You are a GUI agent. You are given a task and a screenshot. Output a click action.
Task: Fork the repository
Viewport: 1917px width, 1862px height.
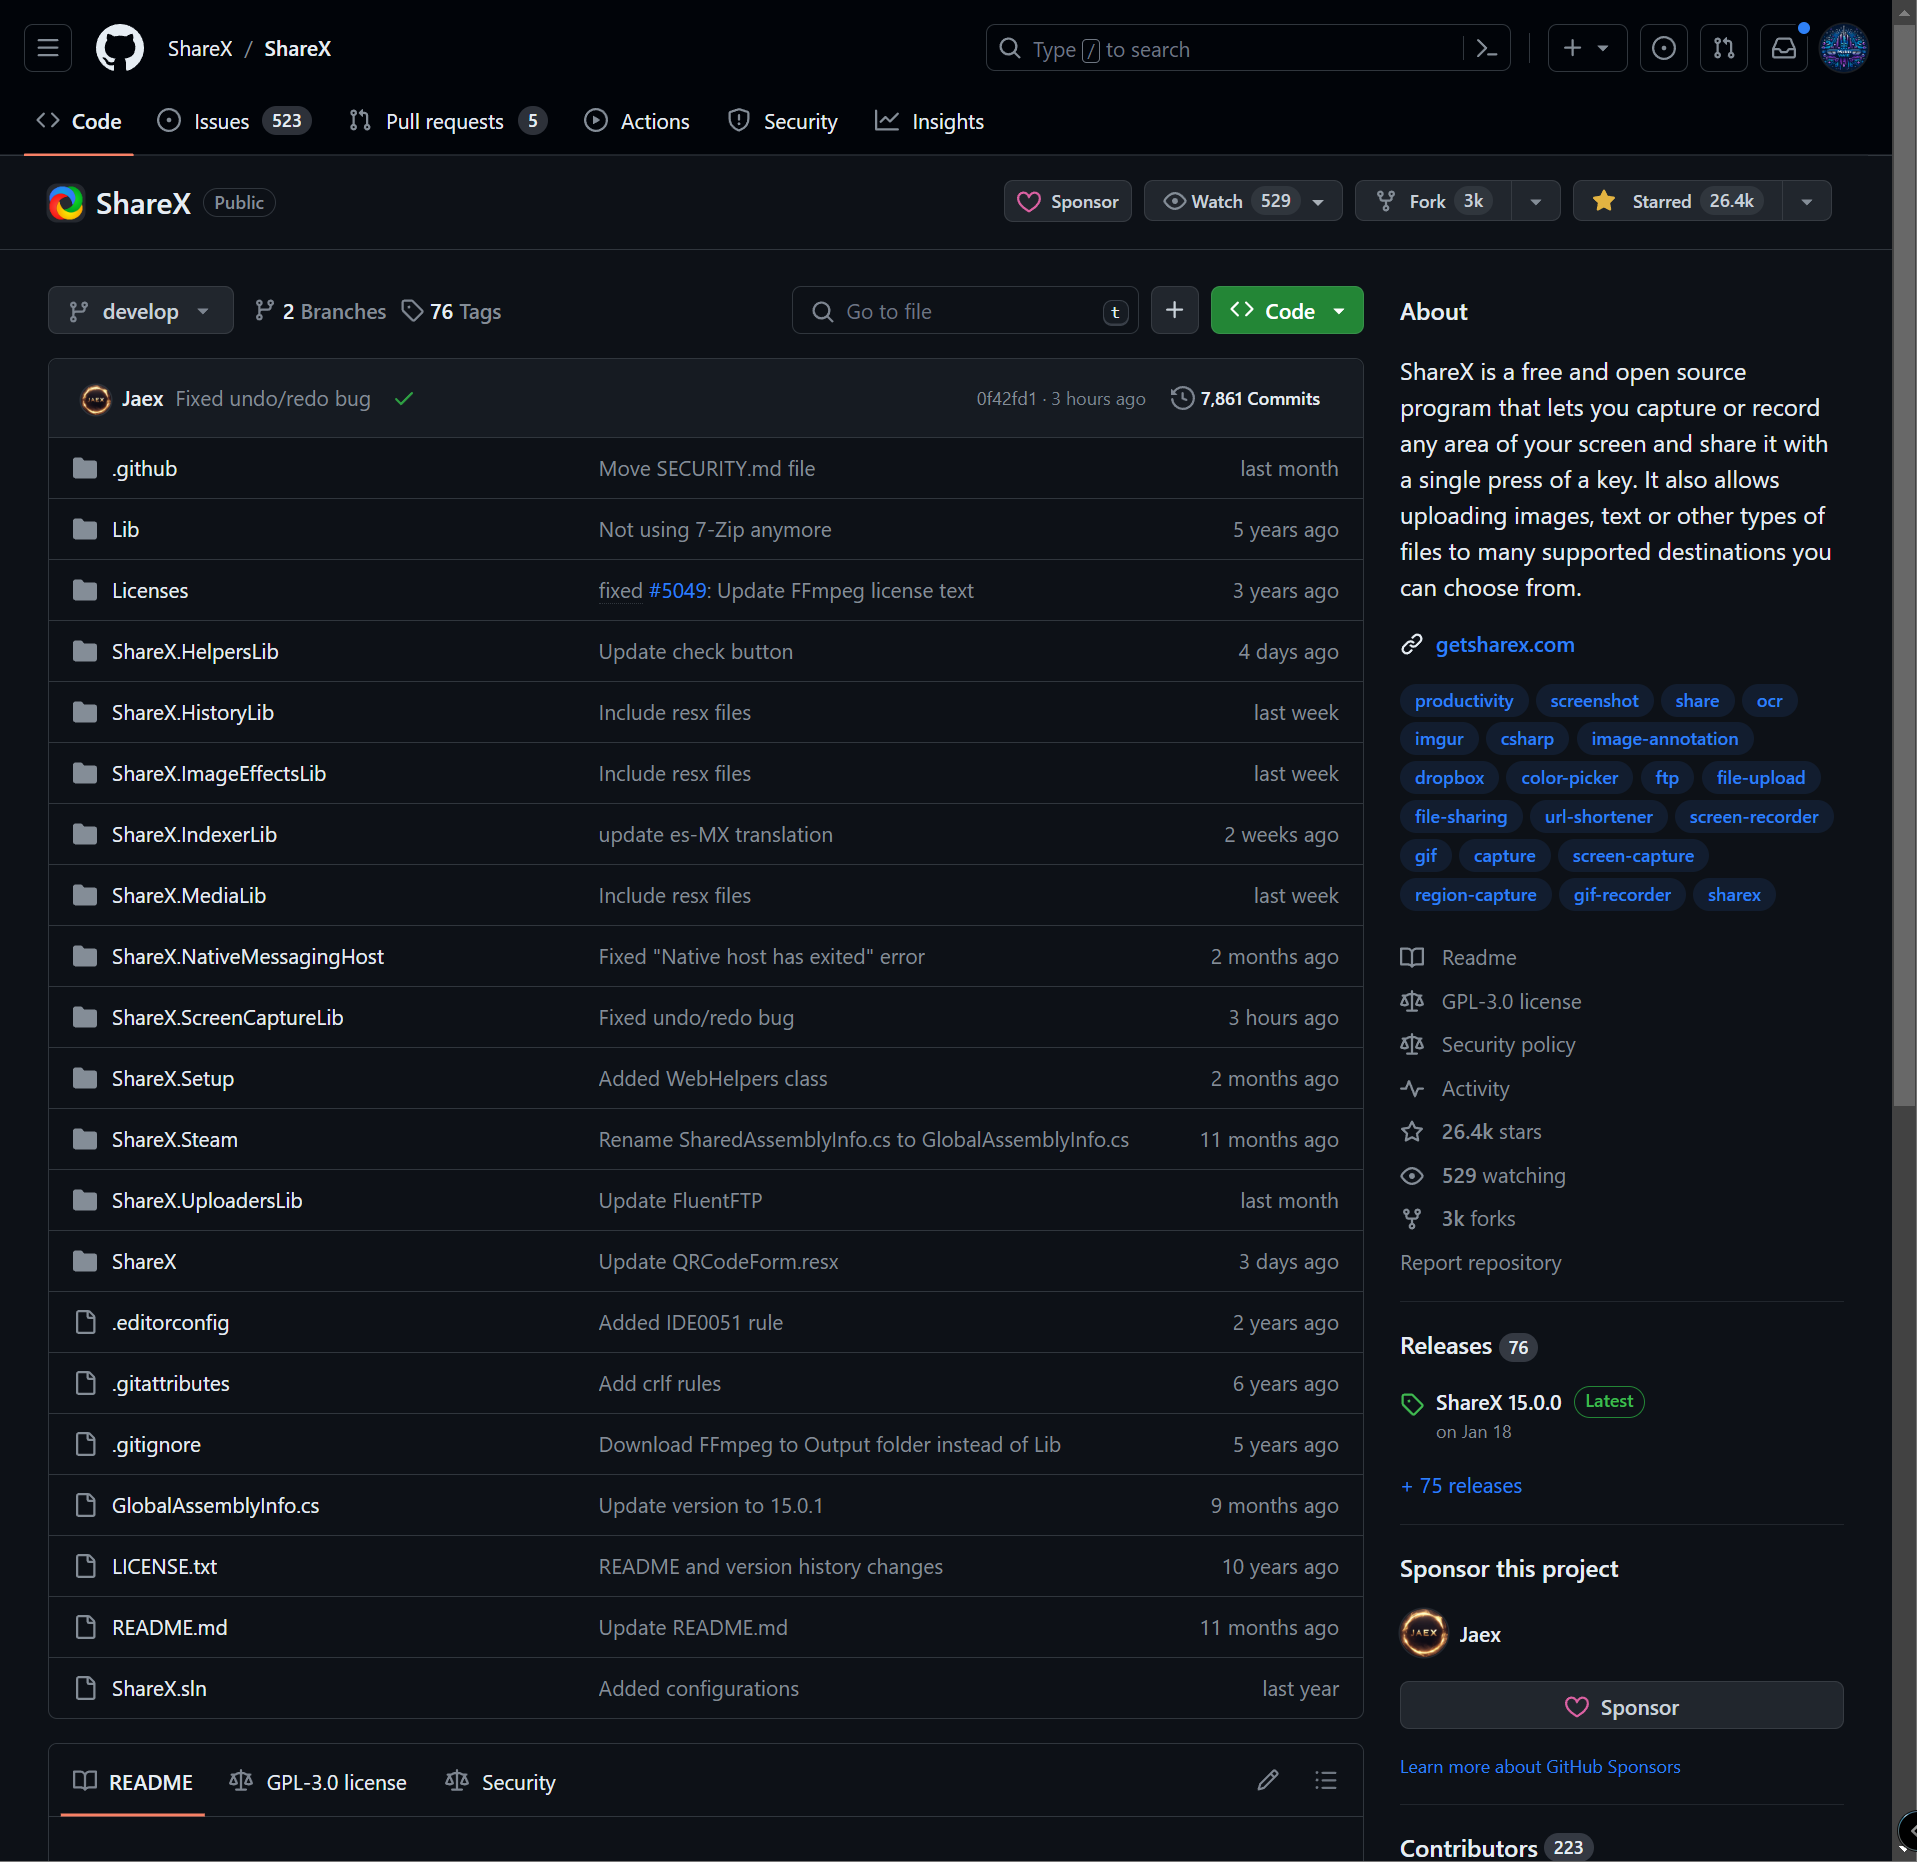tap(1432, 201)
